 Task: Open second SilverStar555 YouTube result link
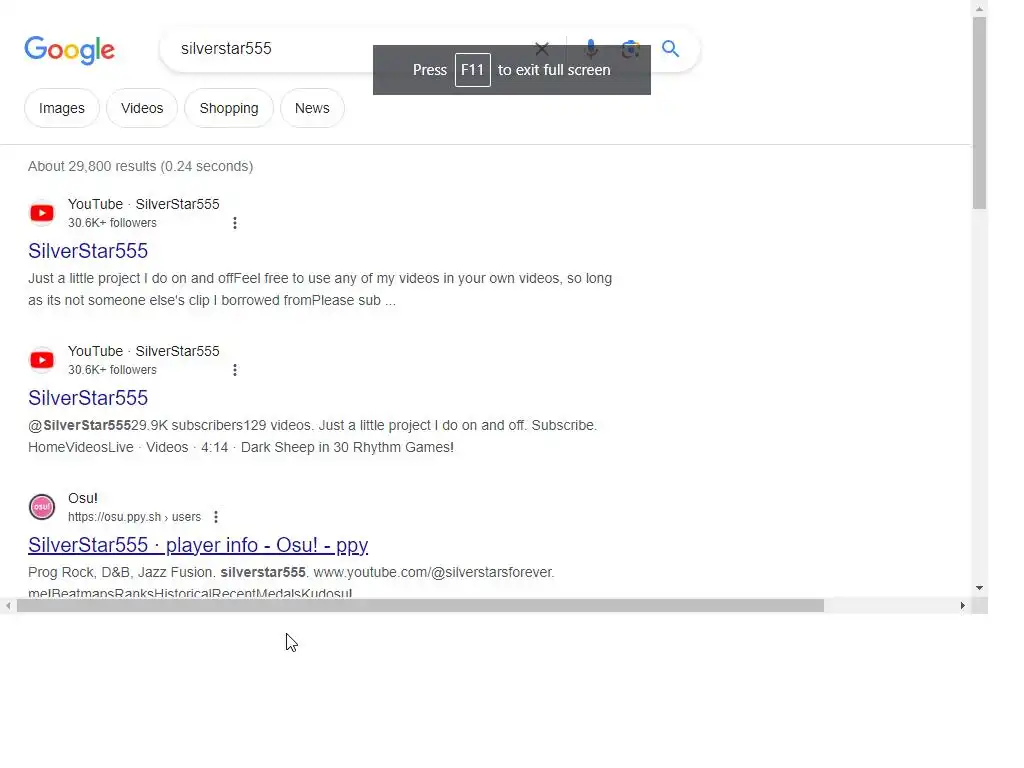click(x=88, y=398)
